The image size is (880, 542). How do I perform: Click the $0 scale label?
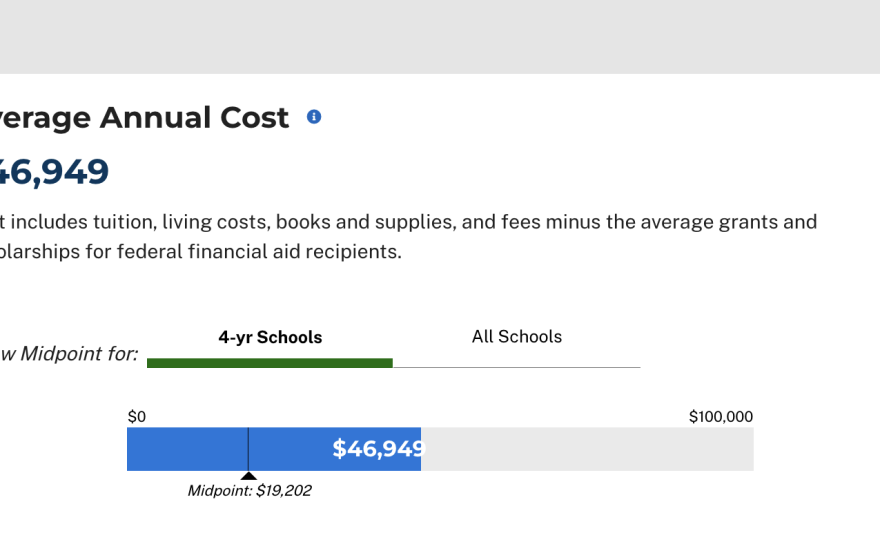[x=137, y=417]
